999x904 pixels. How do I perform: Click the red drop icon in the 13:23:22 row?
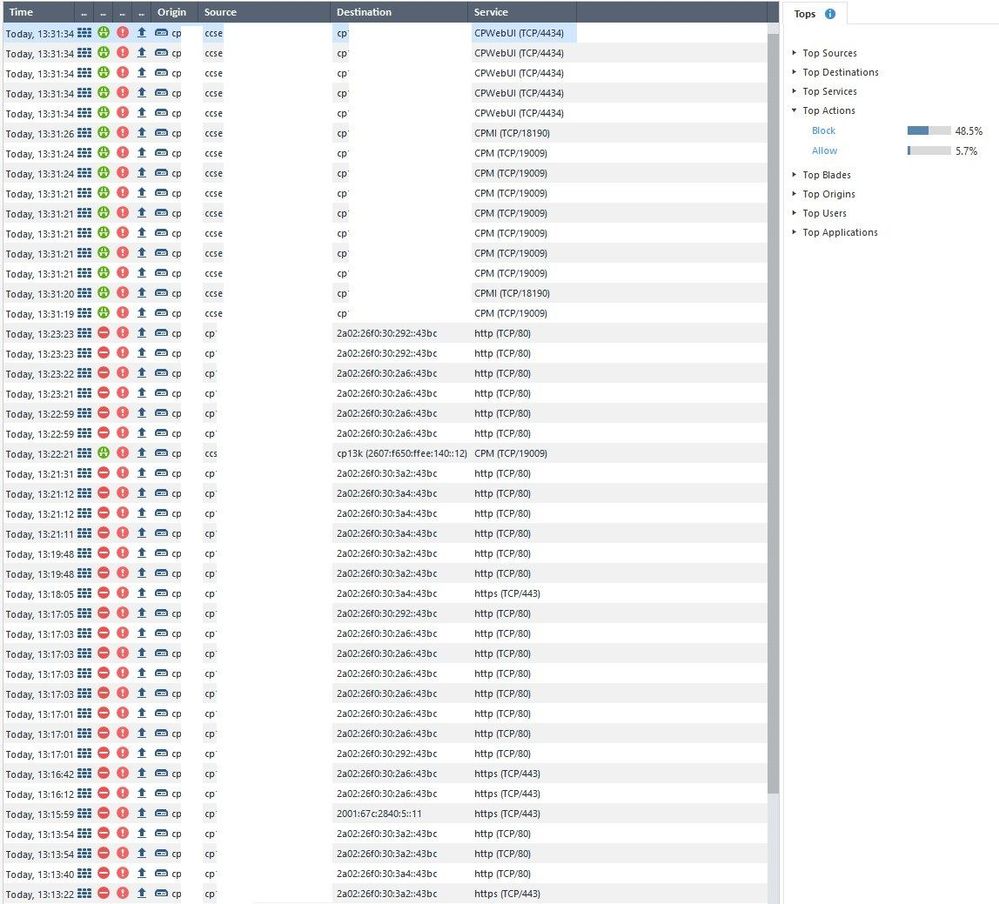103,373
